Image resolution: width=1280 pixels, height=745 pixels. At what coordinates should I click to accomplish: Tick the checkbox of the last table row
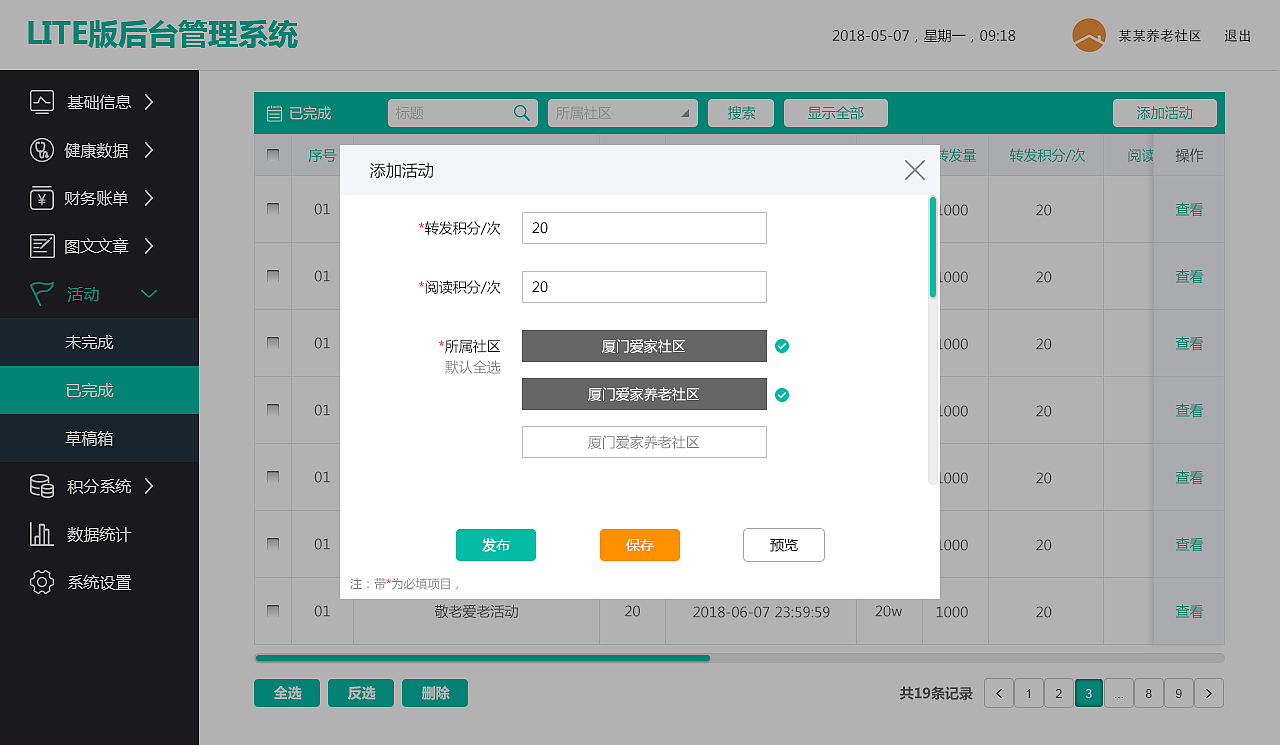[x=272, y=611]
